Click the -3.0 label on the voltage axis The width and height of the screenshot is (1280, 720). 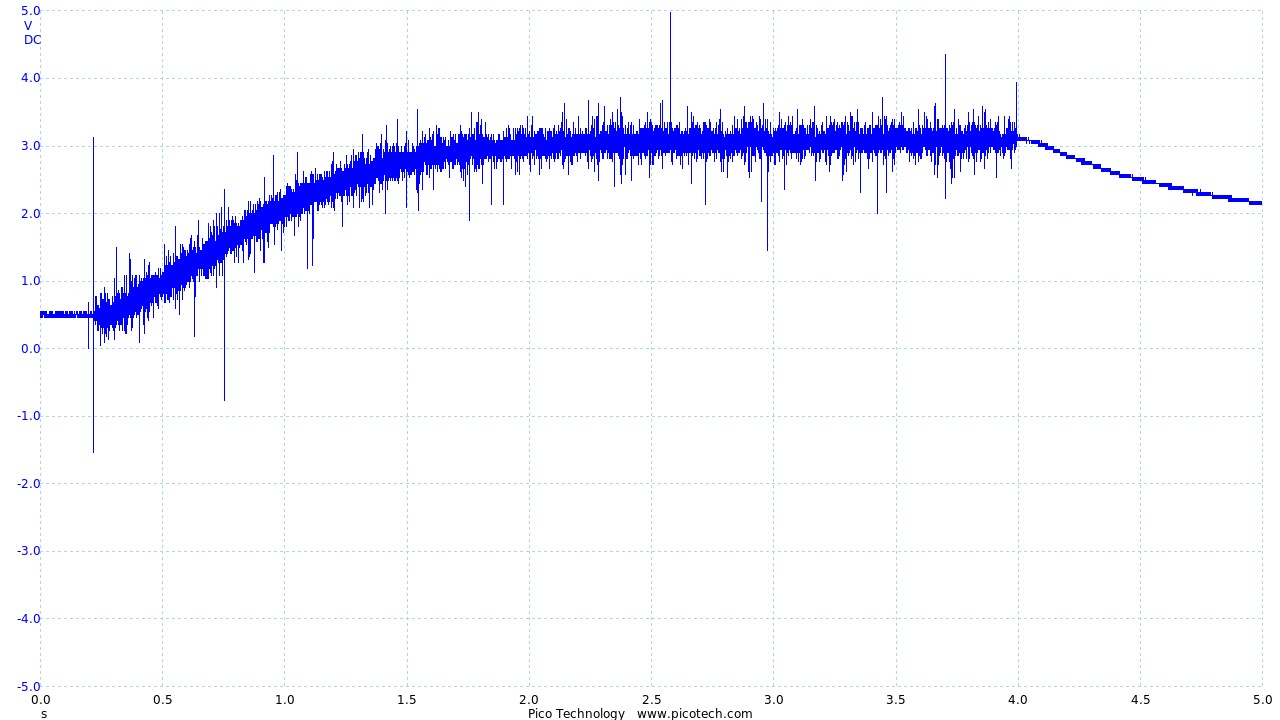pyautogui.click(x=28, y=551)
